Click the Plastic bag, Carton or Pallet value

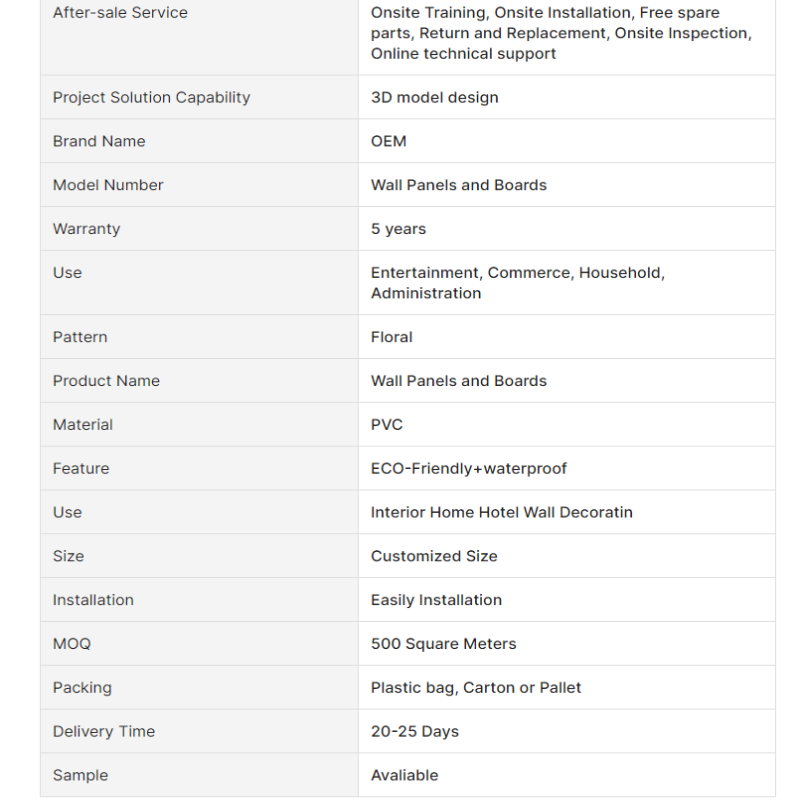(476, 688)
